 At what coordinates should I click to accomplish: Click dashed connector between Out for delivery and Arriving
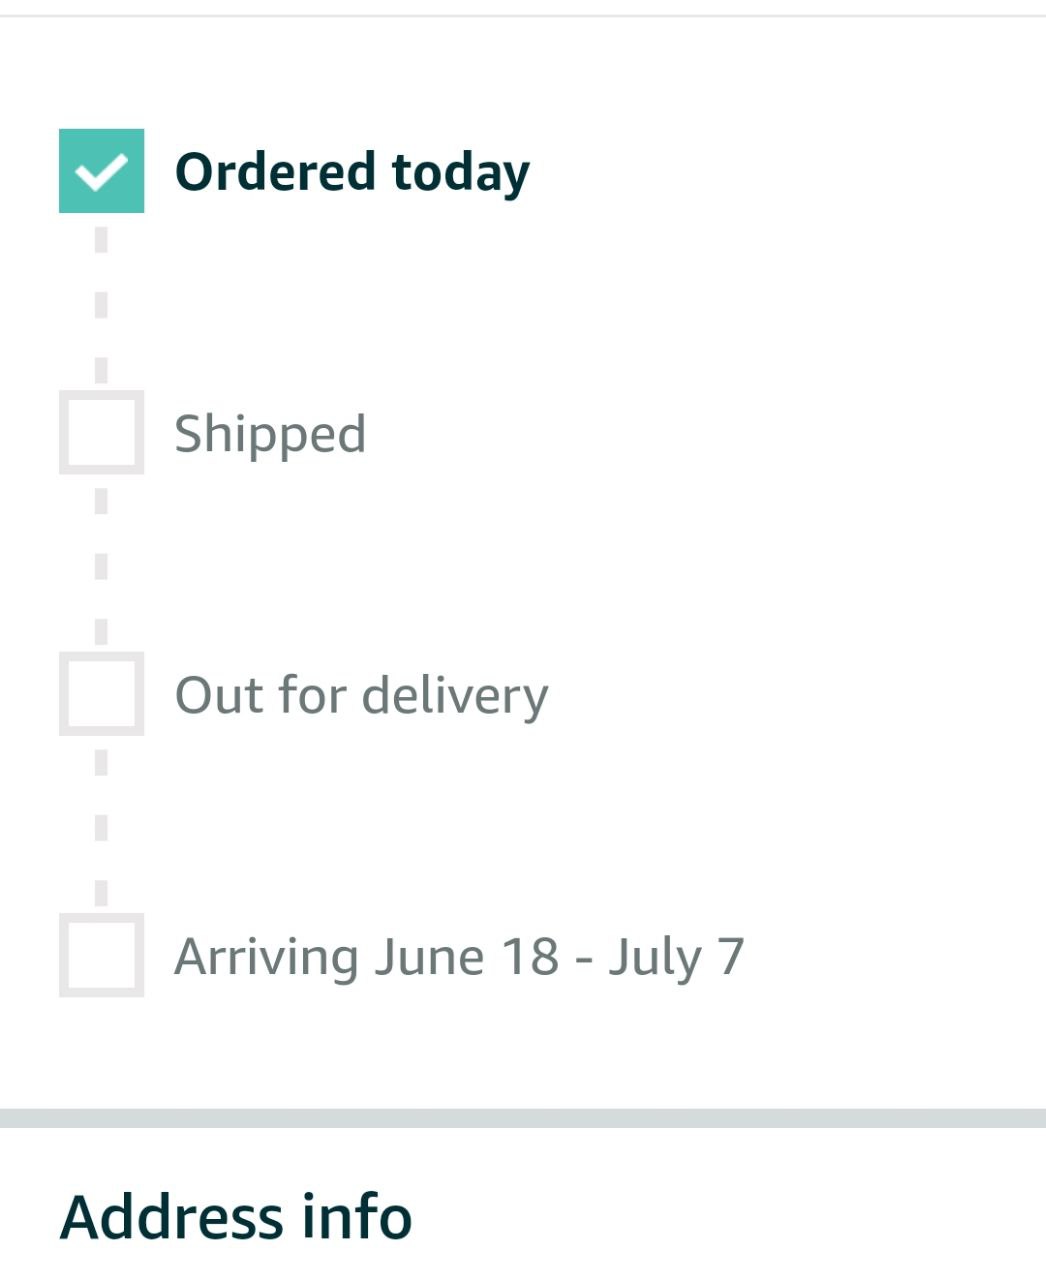tap(101, 828)
